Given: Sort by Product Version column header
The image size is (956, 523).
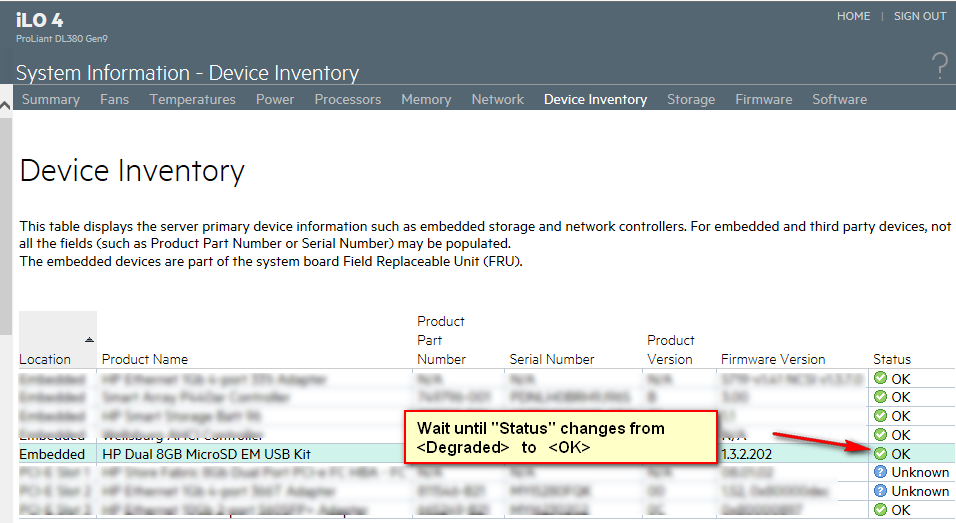Looking at the screenshot, I should tap(671, 349).
